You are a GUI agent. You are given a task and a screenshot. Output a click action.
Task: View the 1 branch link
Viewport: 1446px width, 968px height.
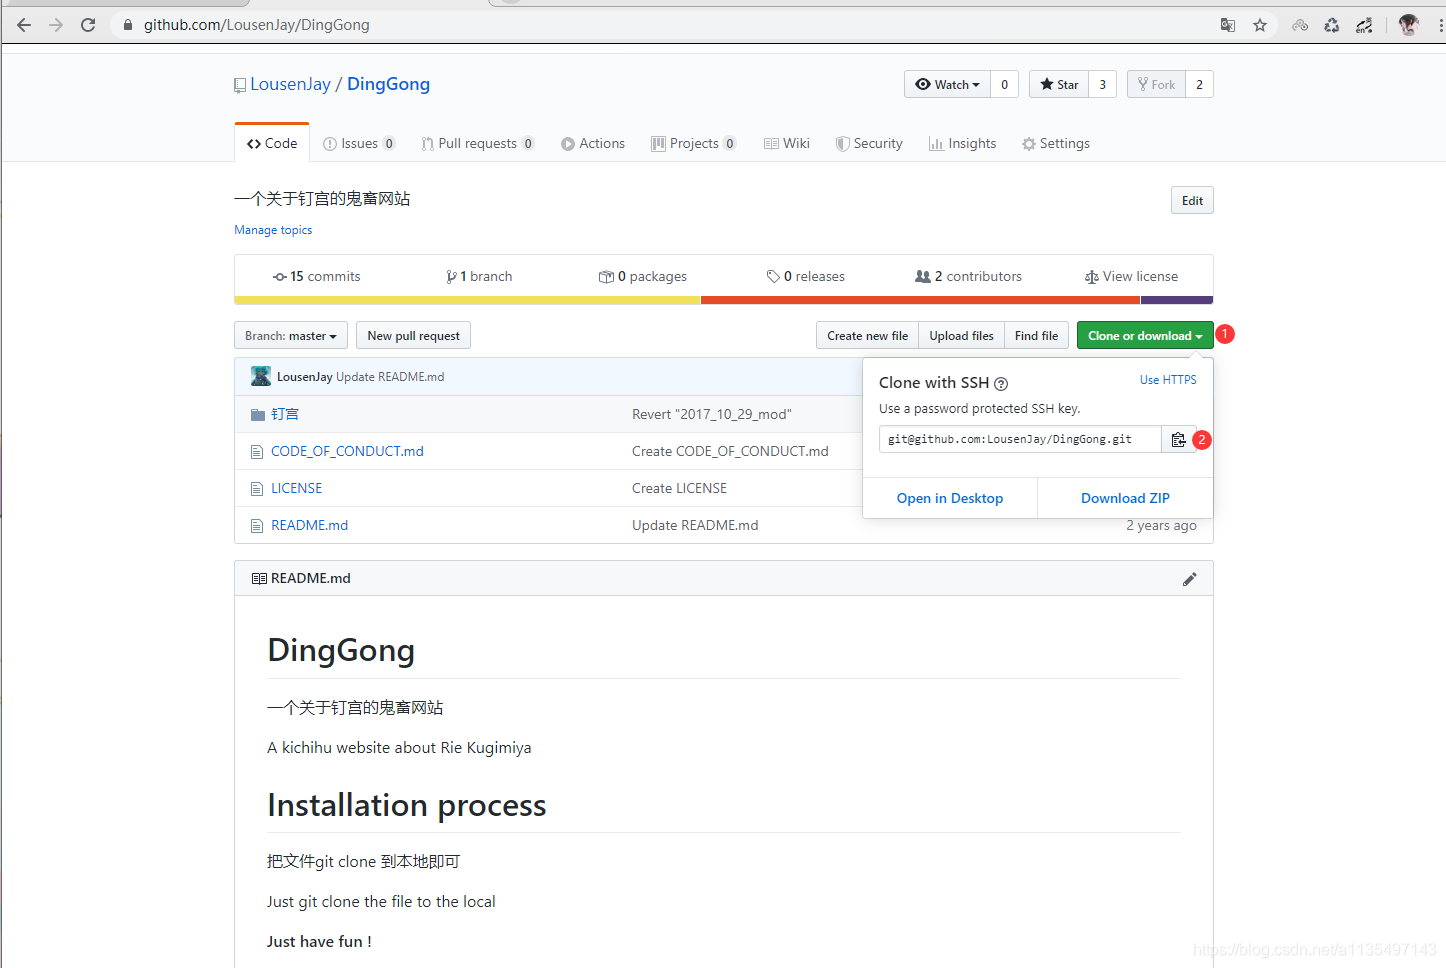point(479,276)
